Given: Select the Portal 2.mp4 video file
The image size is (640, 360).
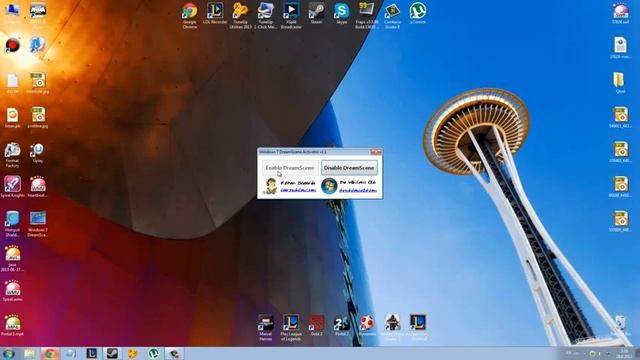Looking at the screenshot, I should [12, 325].
